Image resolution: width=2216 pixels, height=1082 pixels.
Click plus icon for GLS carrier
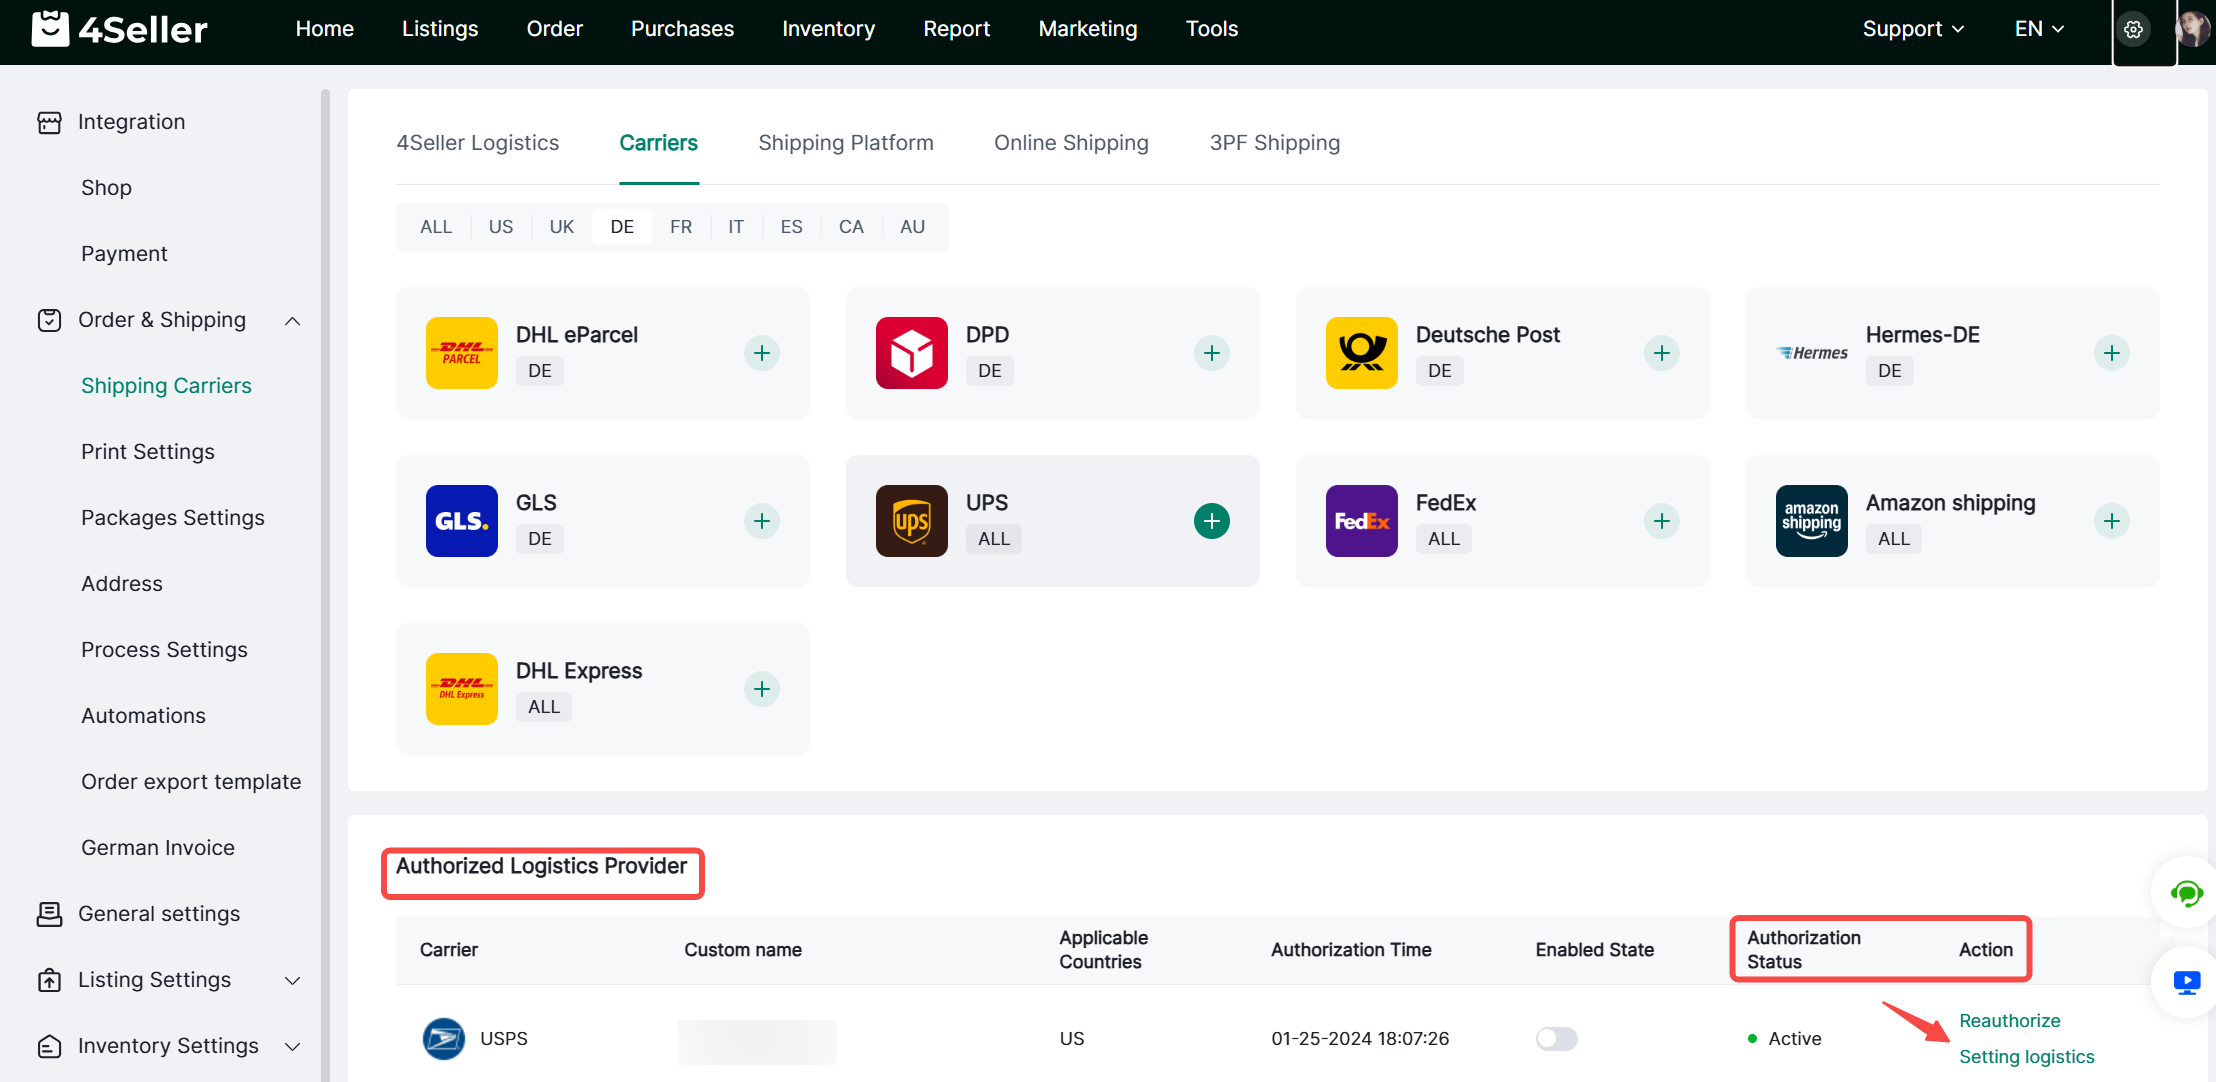pyautogui.click(x=761, y=521)
